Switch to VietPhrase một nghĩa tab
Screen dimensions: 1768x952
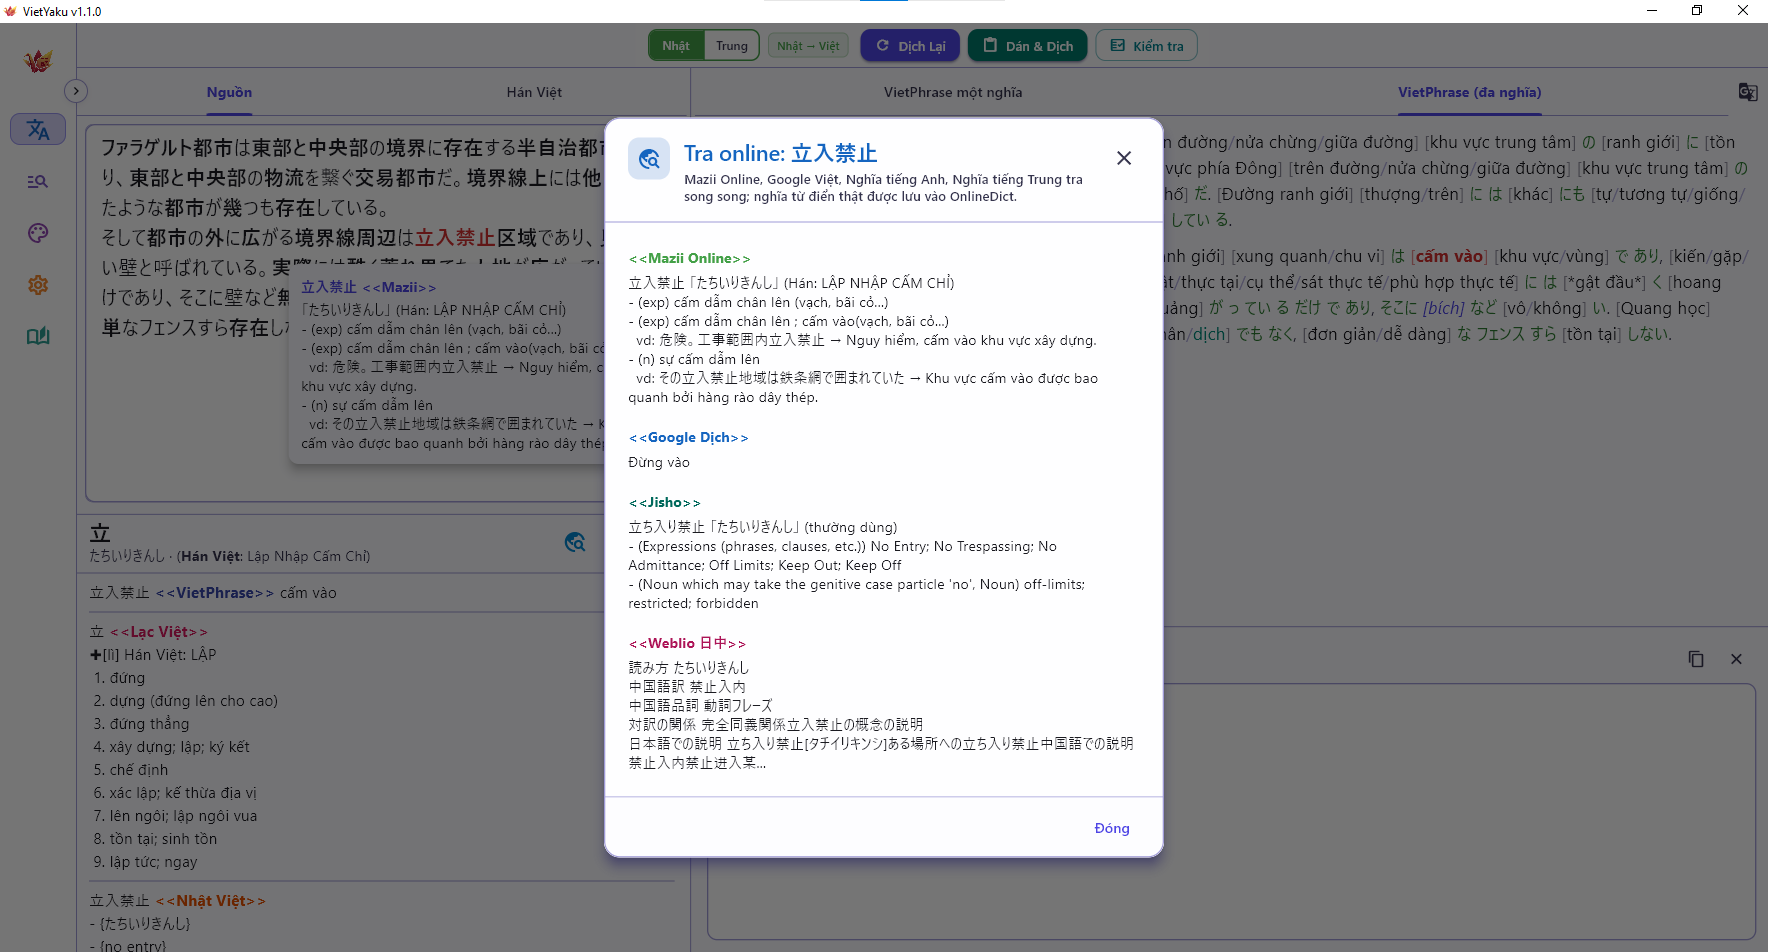click(953, 92)
